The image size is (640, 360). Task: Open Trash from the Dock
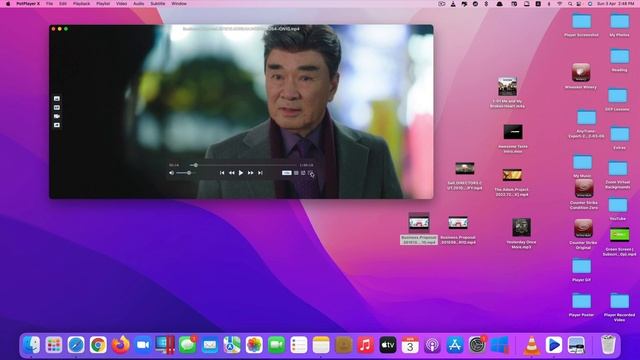608,345
